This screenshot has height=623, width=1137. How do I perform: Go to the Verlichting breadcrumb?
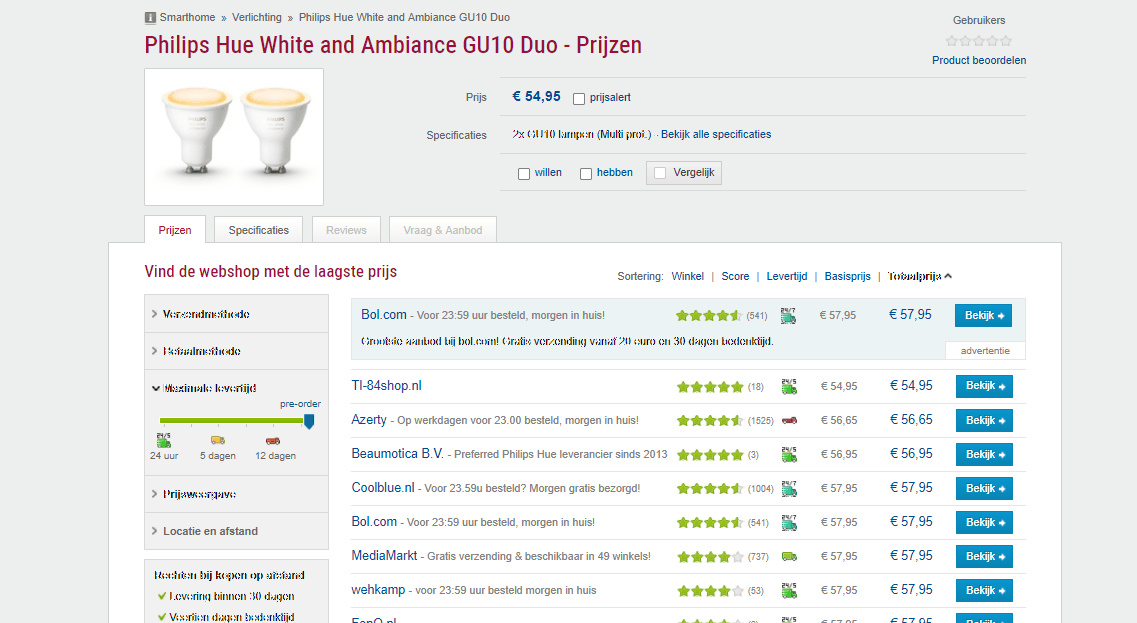[257, 17]
